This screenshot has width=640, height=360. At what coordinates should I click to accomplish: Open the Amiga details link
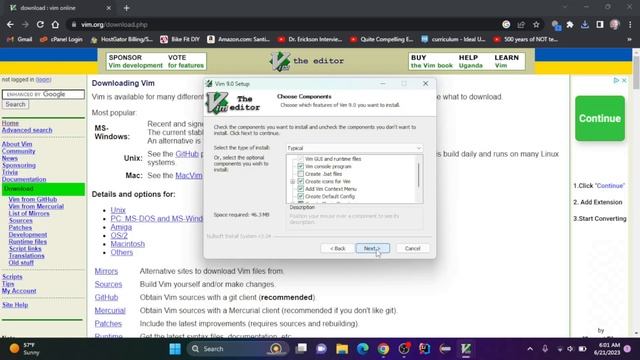coord(121,227)
